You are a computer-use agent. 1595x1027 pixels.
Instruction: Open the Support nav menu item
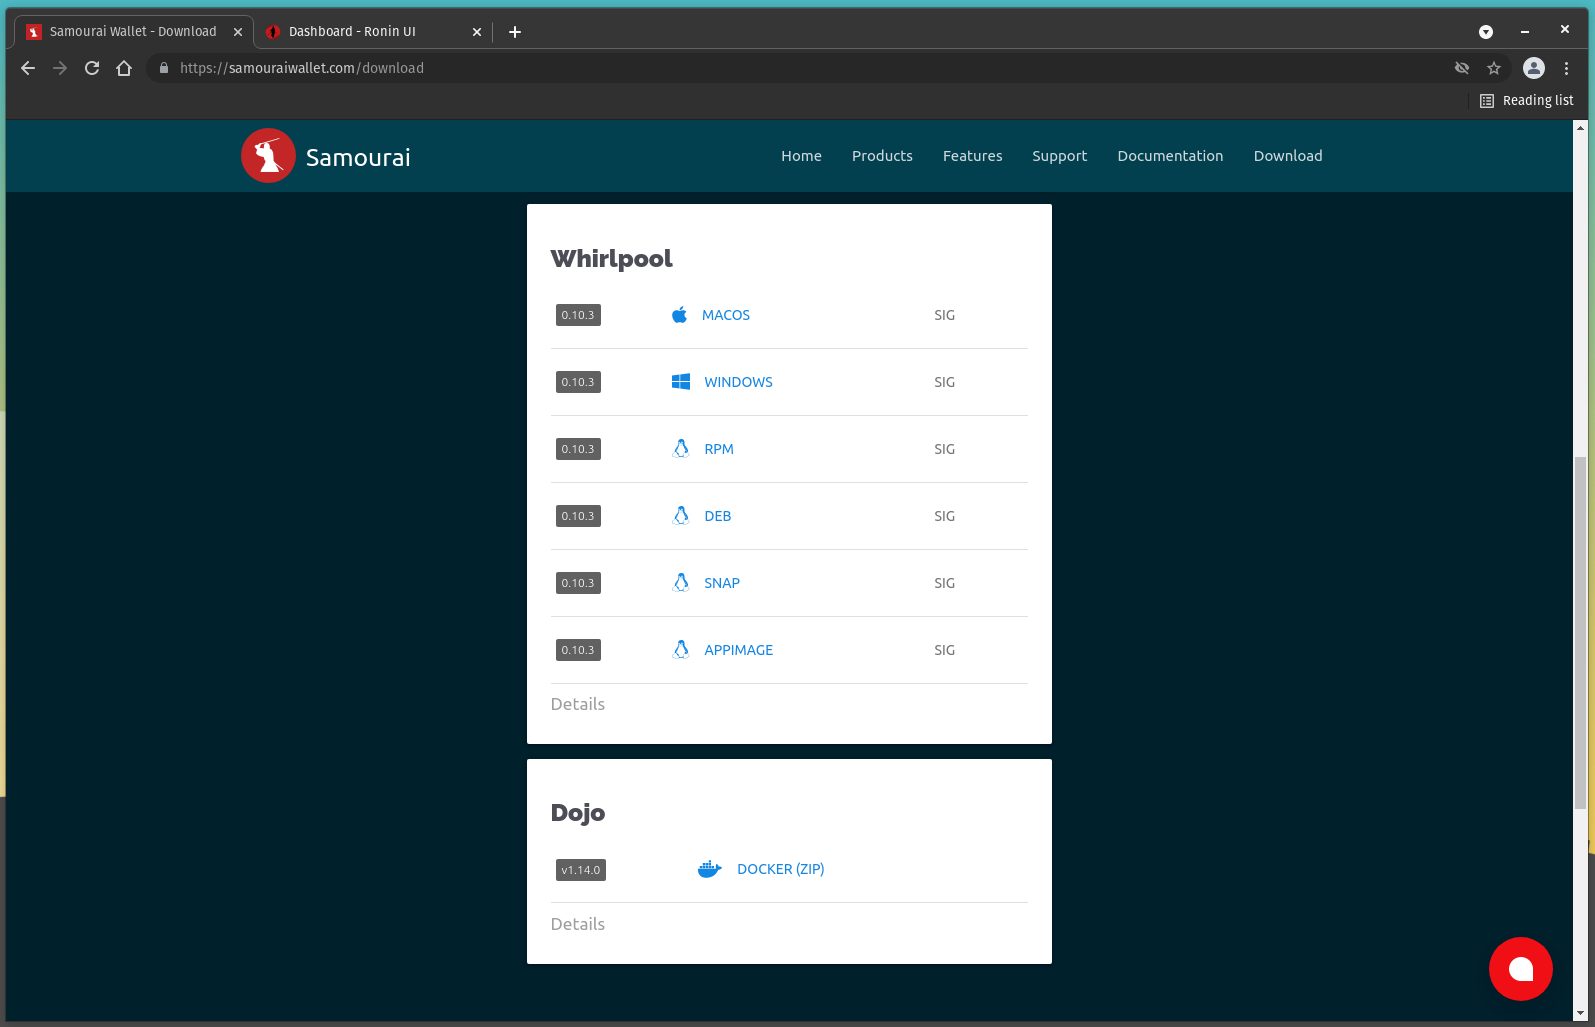tap(1059, 156)
